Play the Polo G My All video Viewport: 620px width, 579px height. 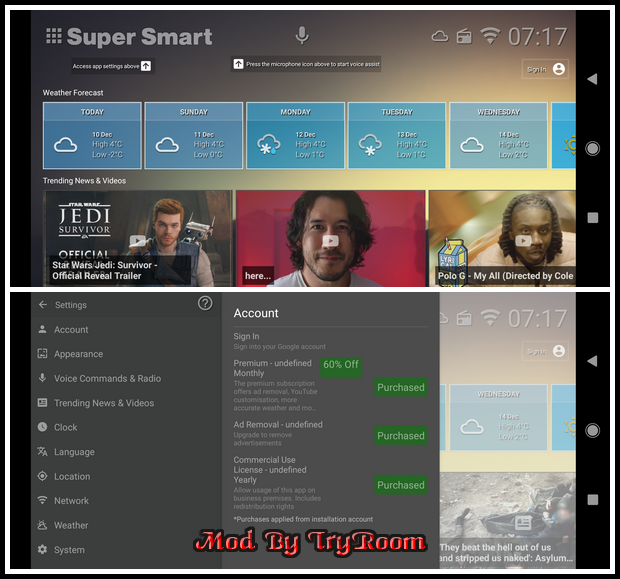tap(502, 238)
